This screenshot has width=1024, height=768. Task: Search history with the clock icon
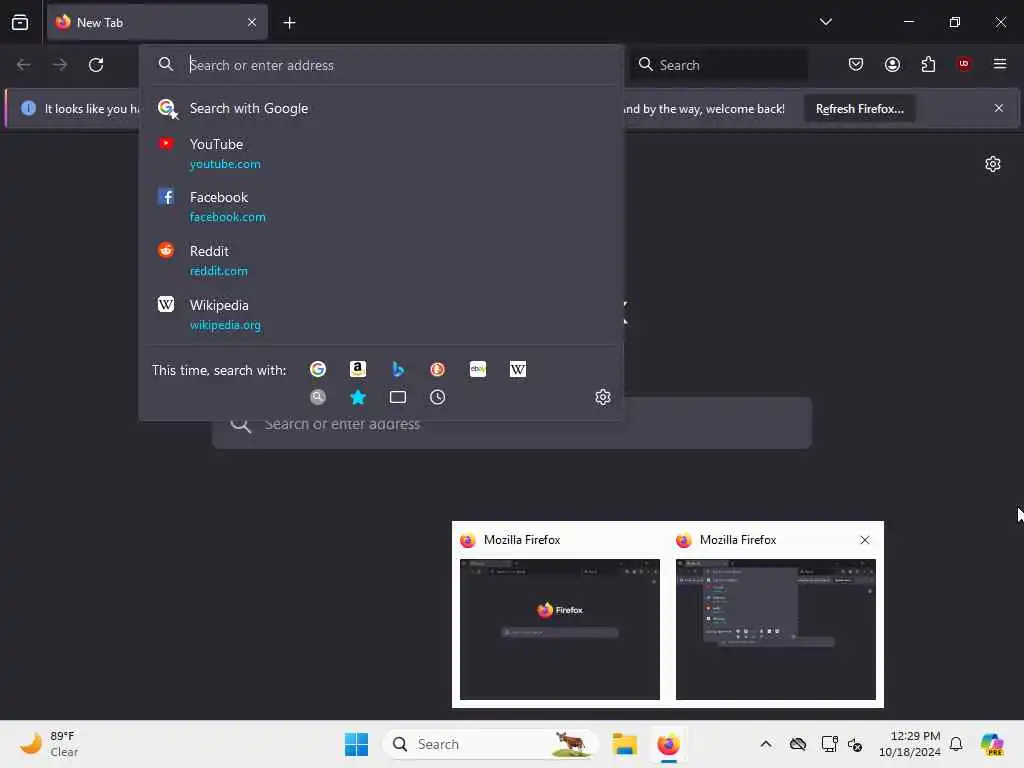point(438,397)
